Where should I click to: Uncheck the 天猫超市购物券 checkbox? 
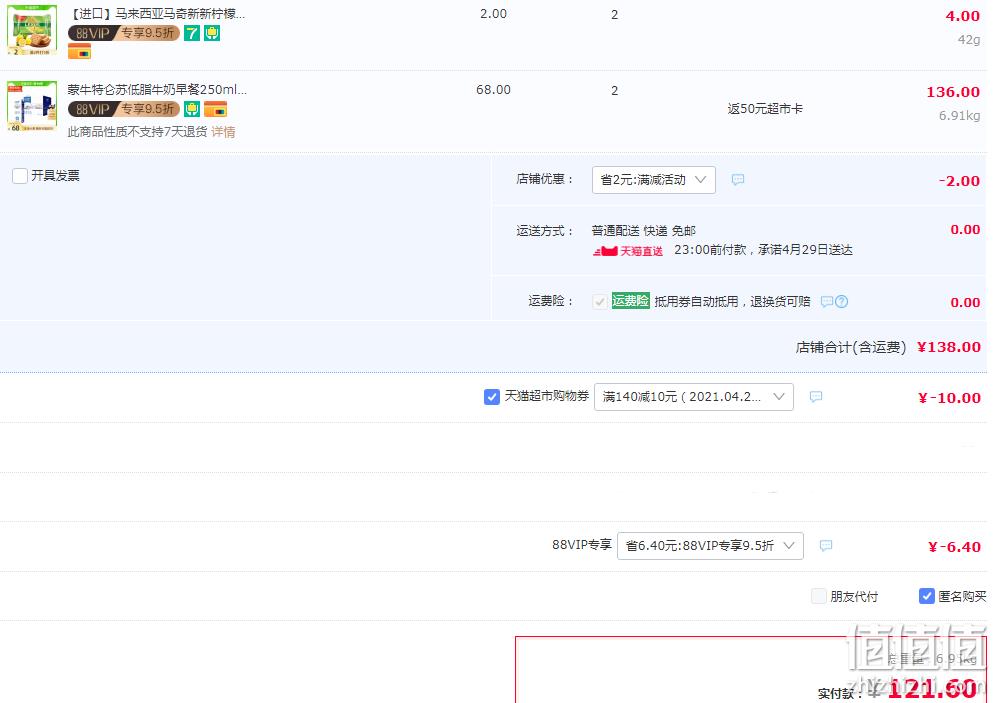pyautogui.click(x=492, y=397)
